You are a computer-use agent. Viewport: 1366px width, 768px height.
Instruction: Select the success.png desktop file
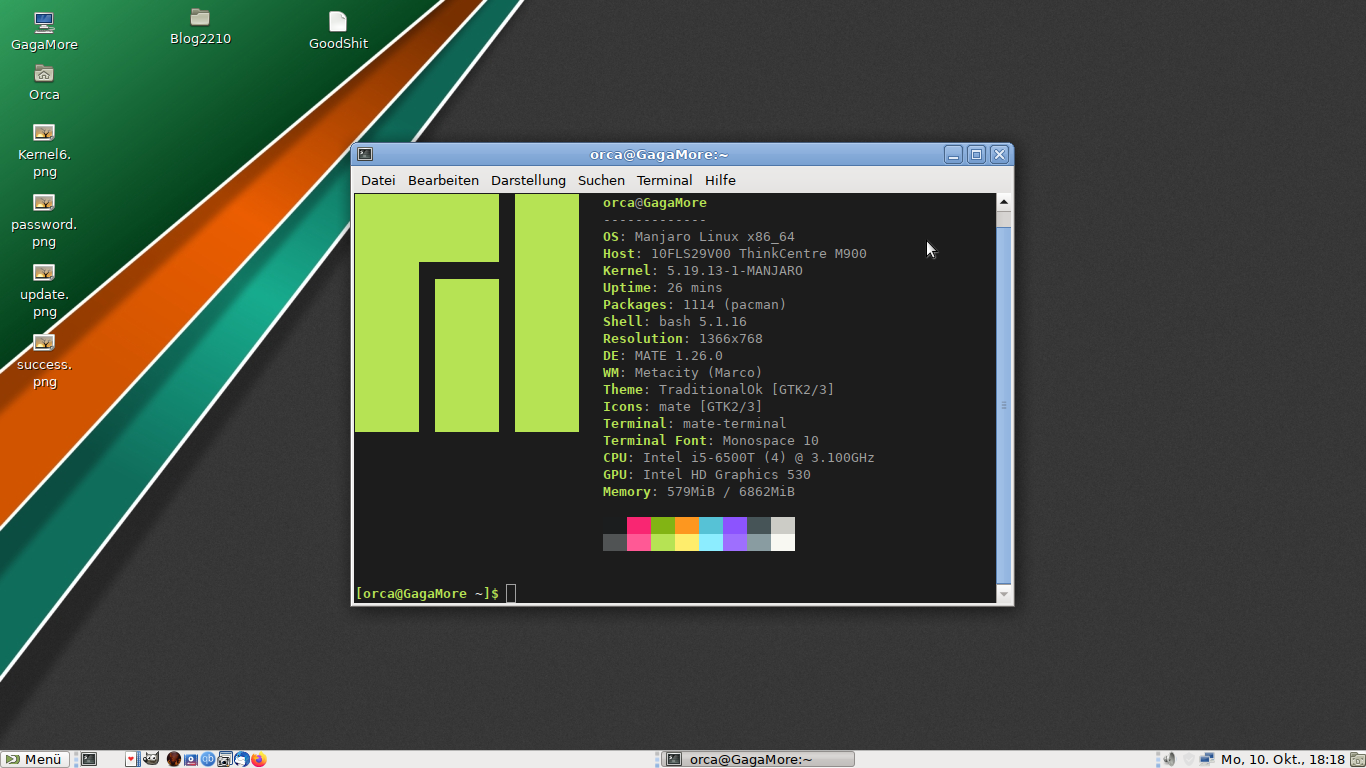pyautogui.click(x=44, y=361)
